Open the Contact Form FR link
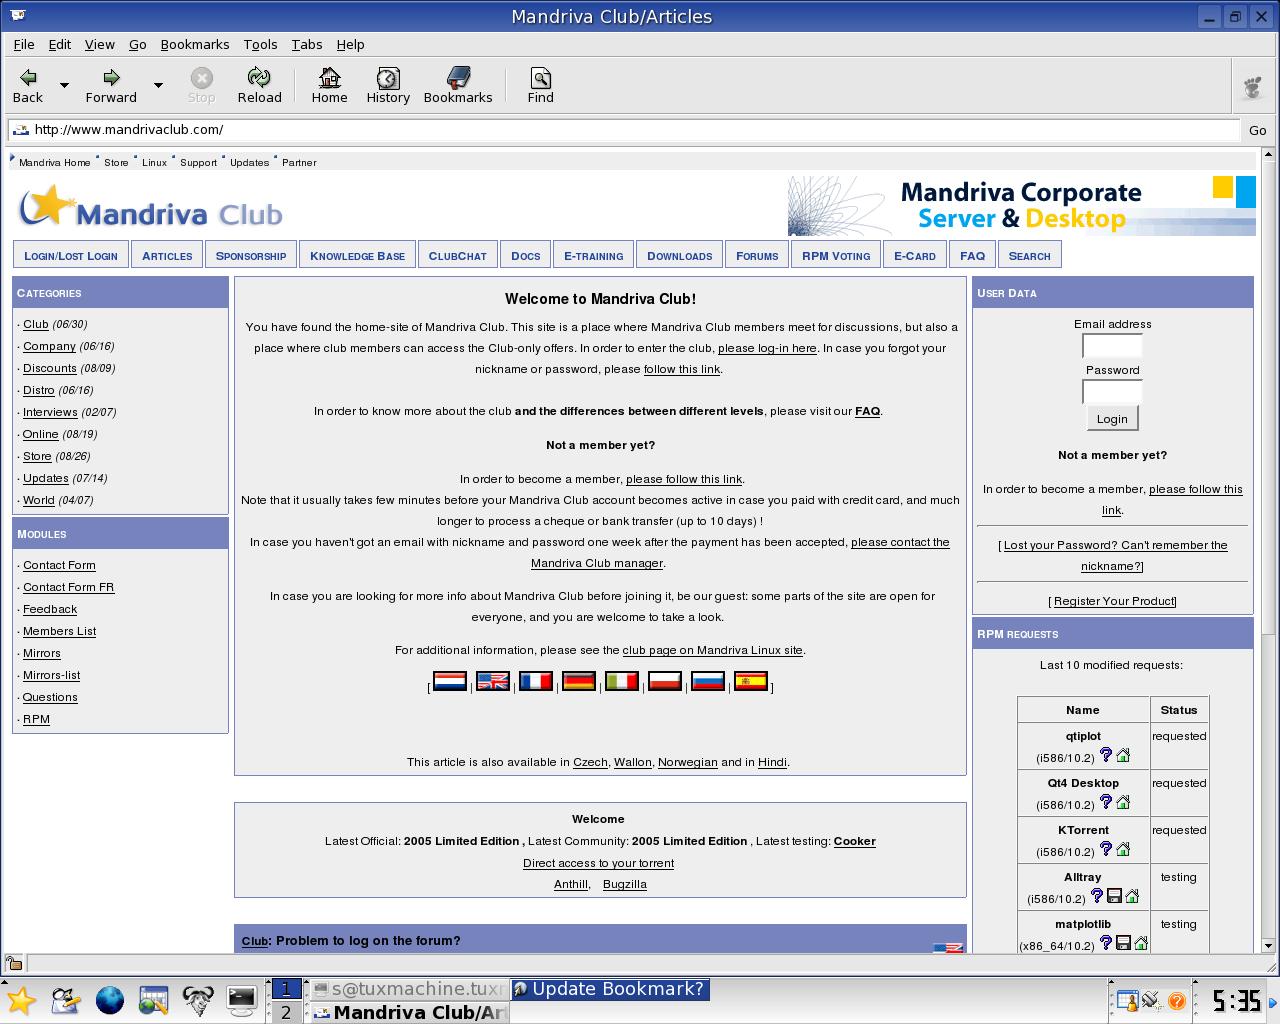 69,587
